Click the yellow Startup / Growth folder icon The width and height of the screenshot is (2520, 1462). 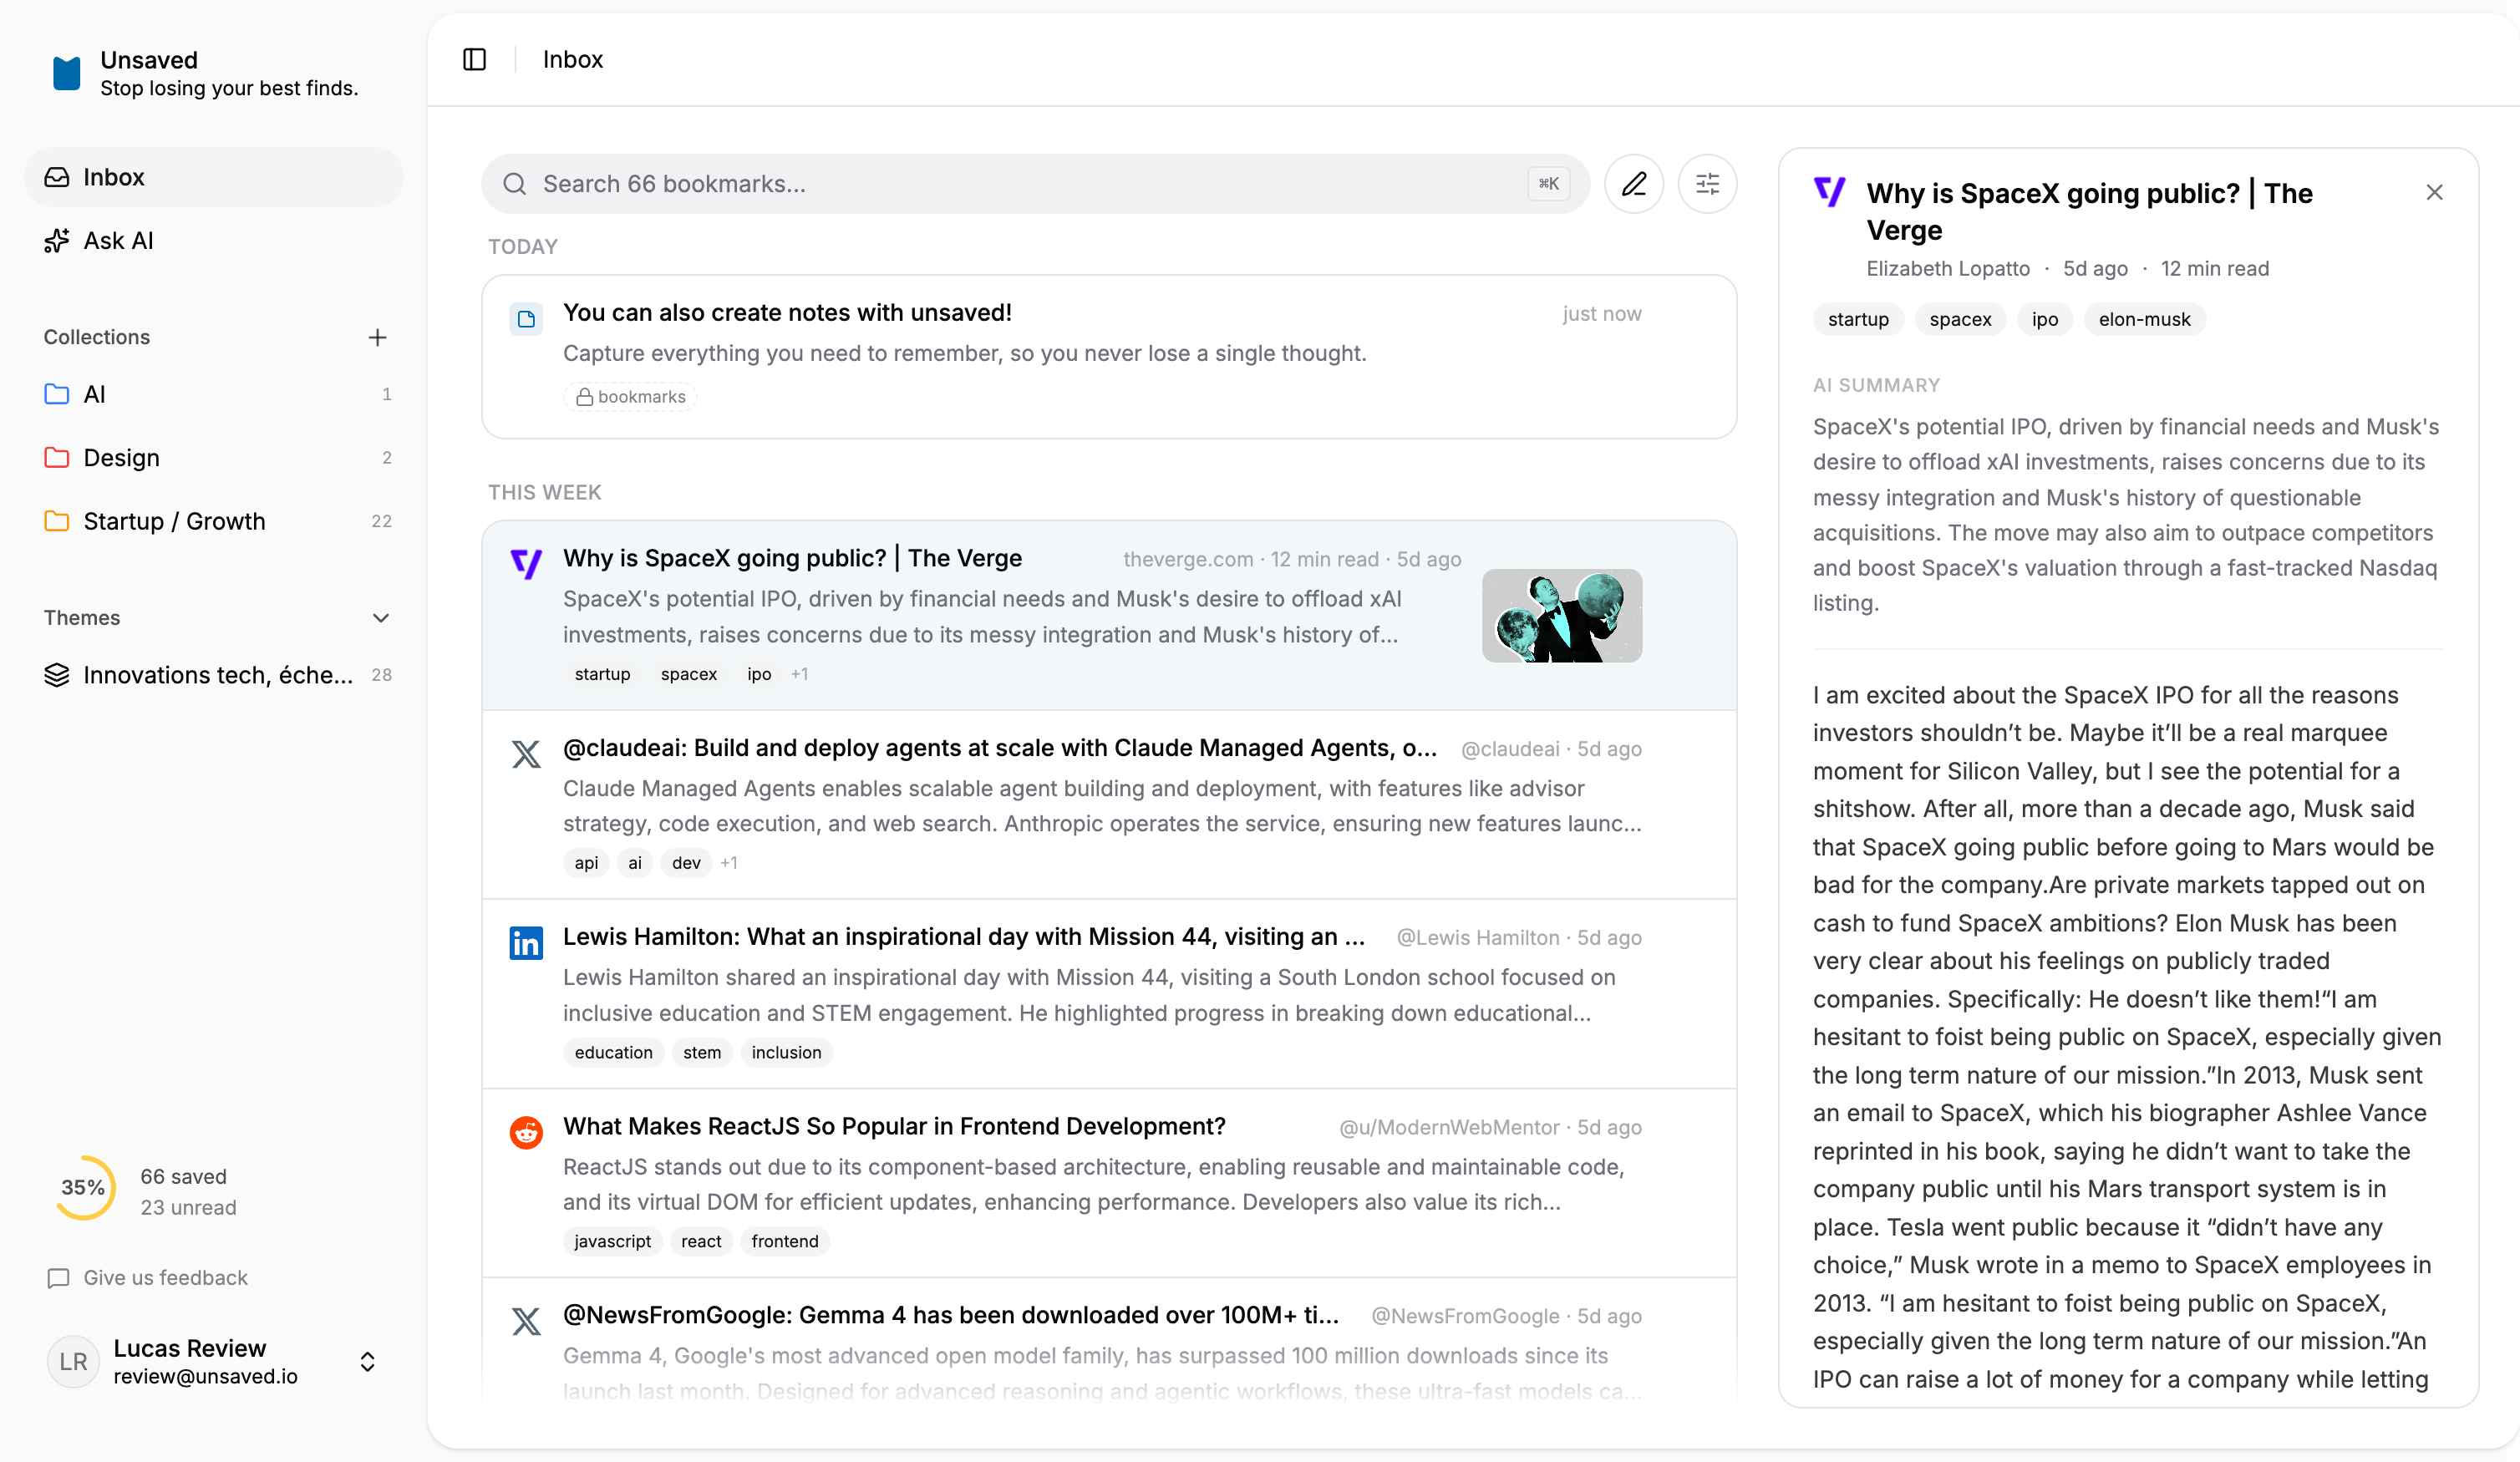(x=57, y=521)
